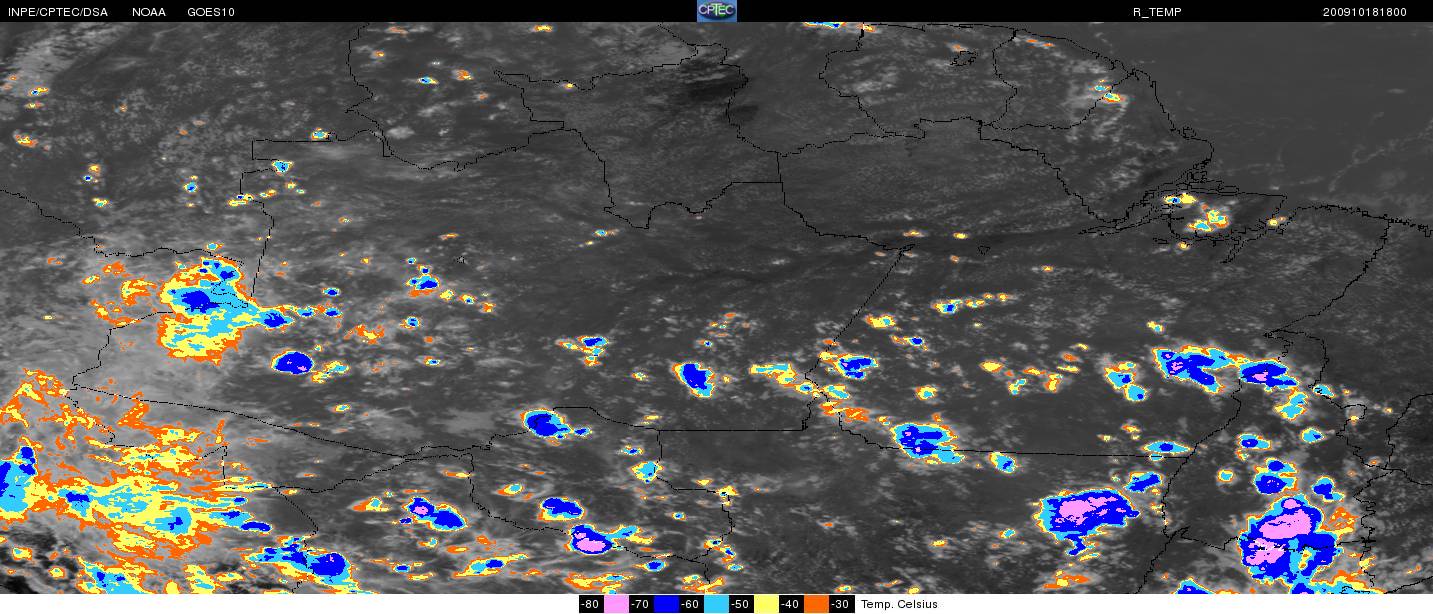Select the yellow legend color swatch
The image size is (1433, 614).
766,604
